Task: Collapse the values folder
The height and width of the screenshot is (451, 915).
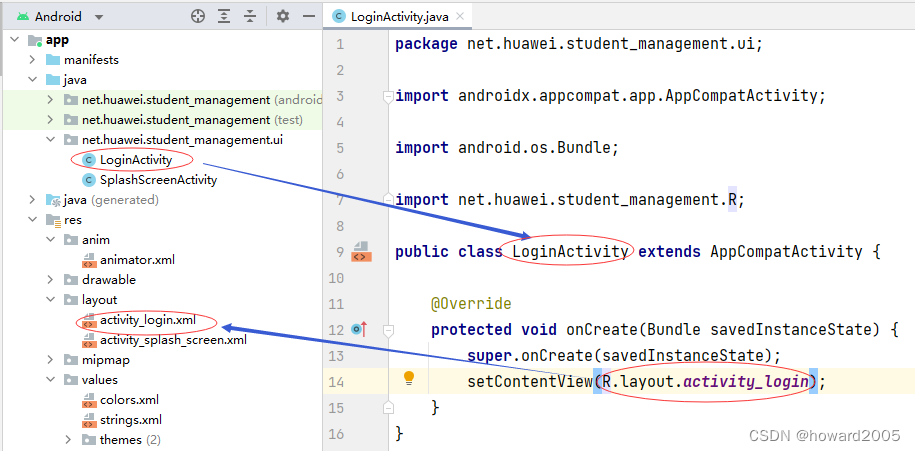Action: point(51,380)
